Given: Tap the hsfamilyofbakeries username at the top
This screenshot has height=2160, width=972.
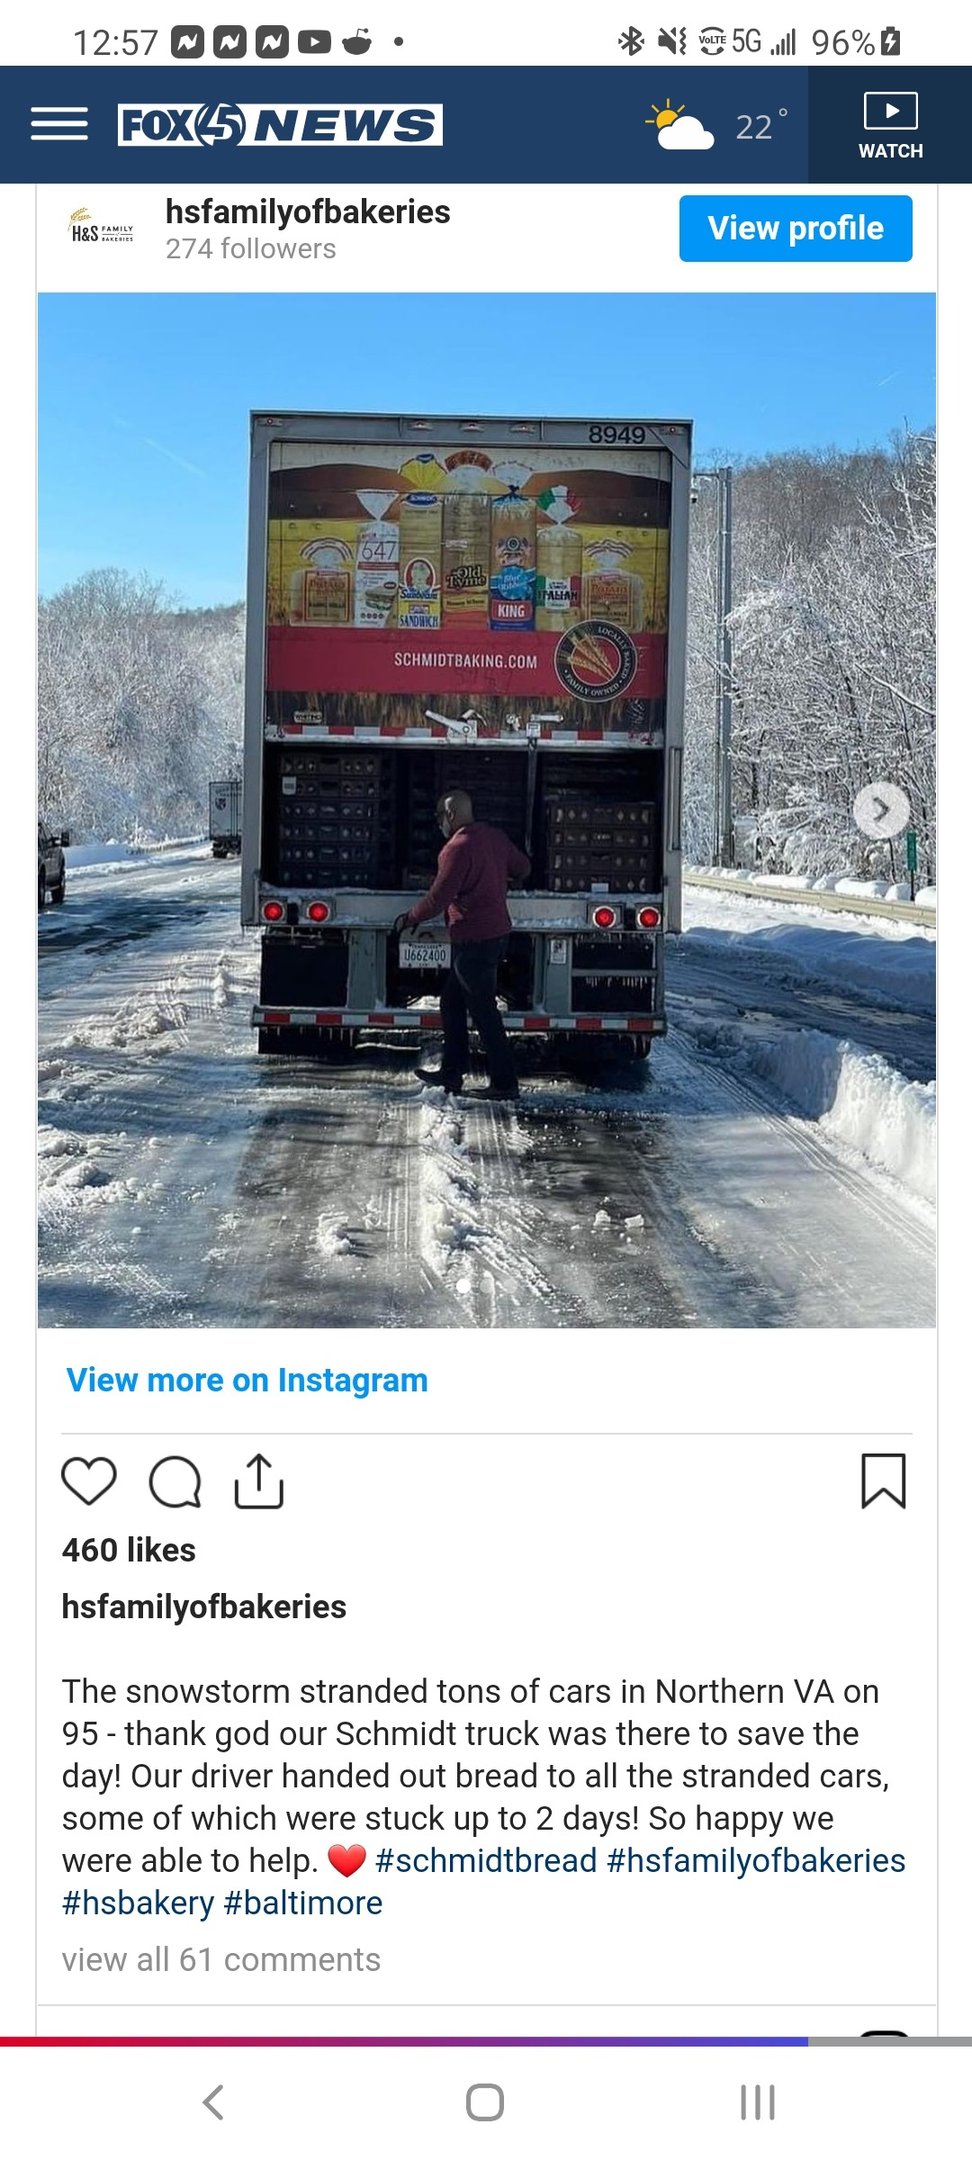Looking at the screenshot, I should coord(308,212).
